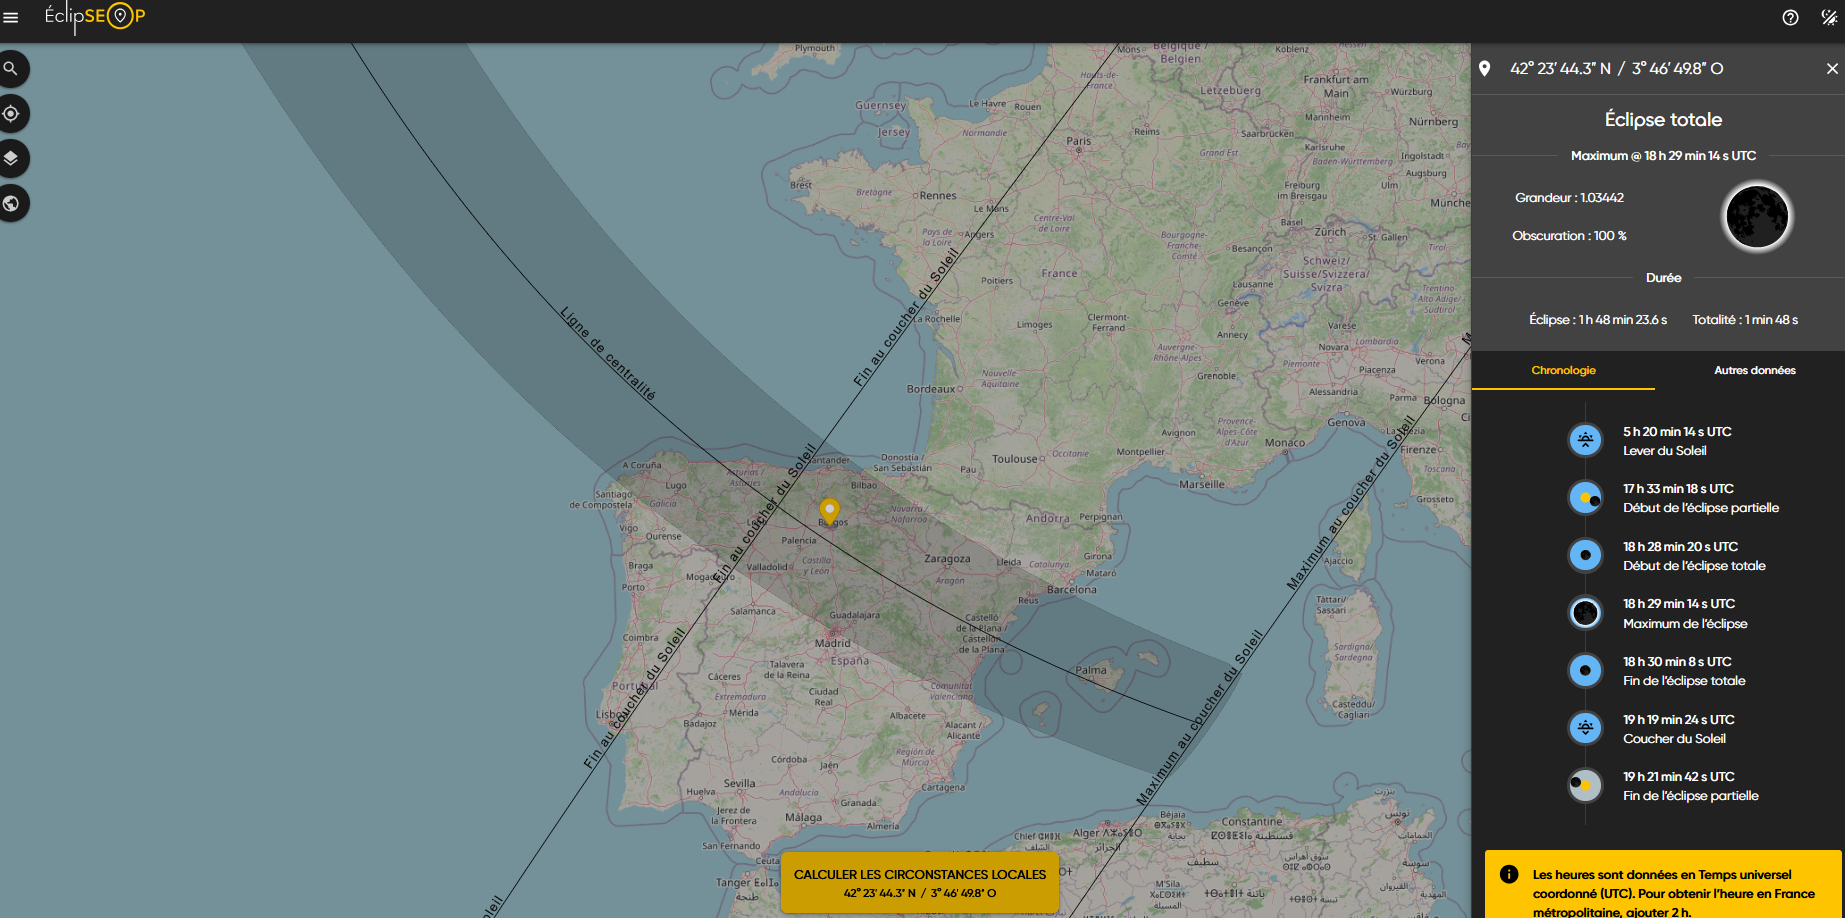Switch to the Autres données tab

[1754, 370]
